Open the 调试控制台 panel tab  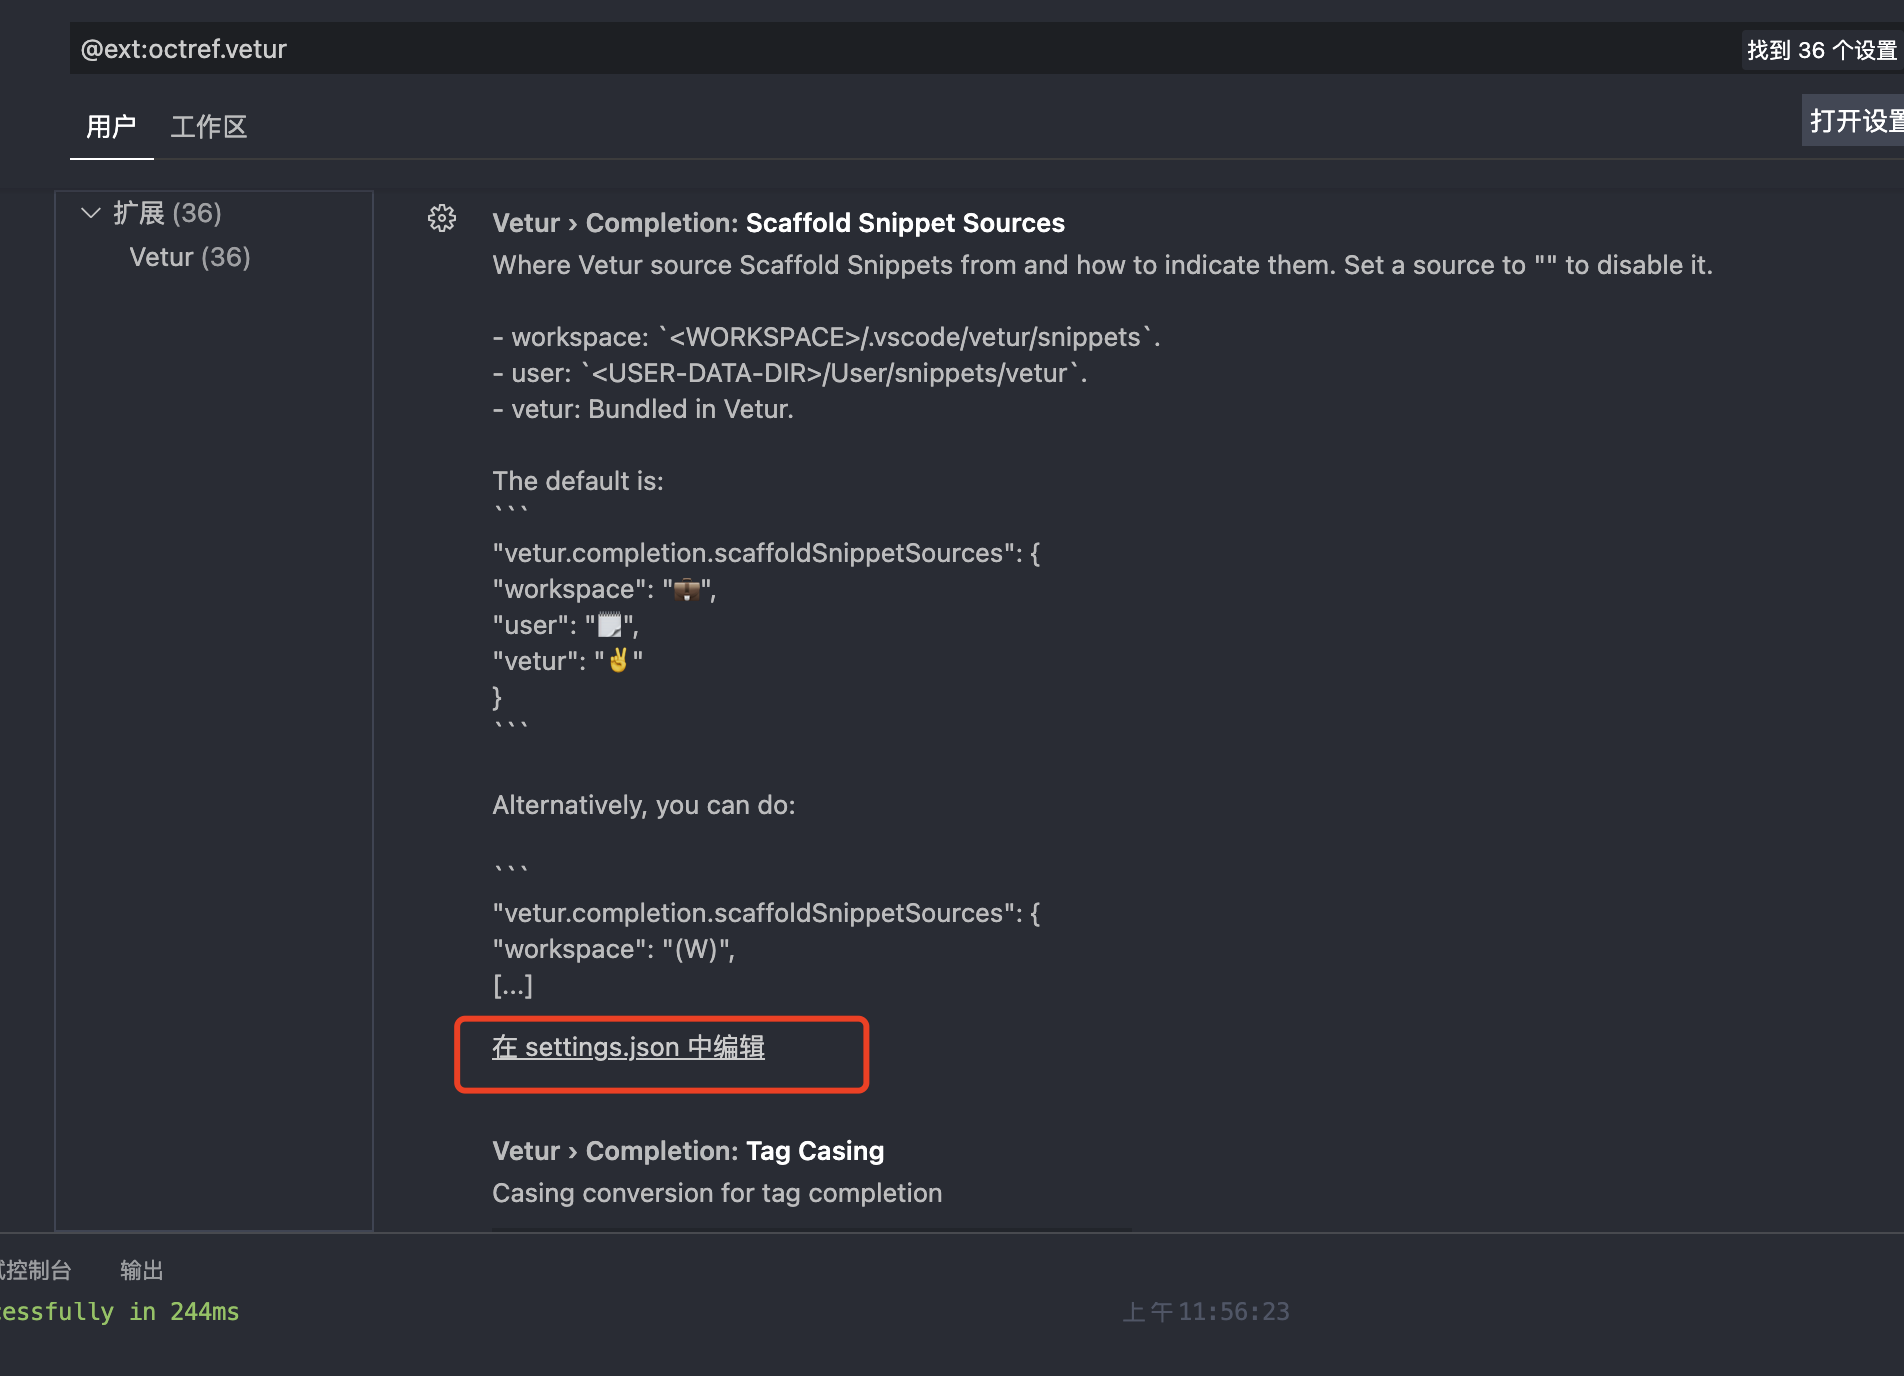(36, 1270)
